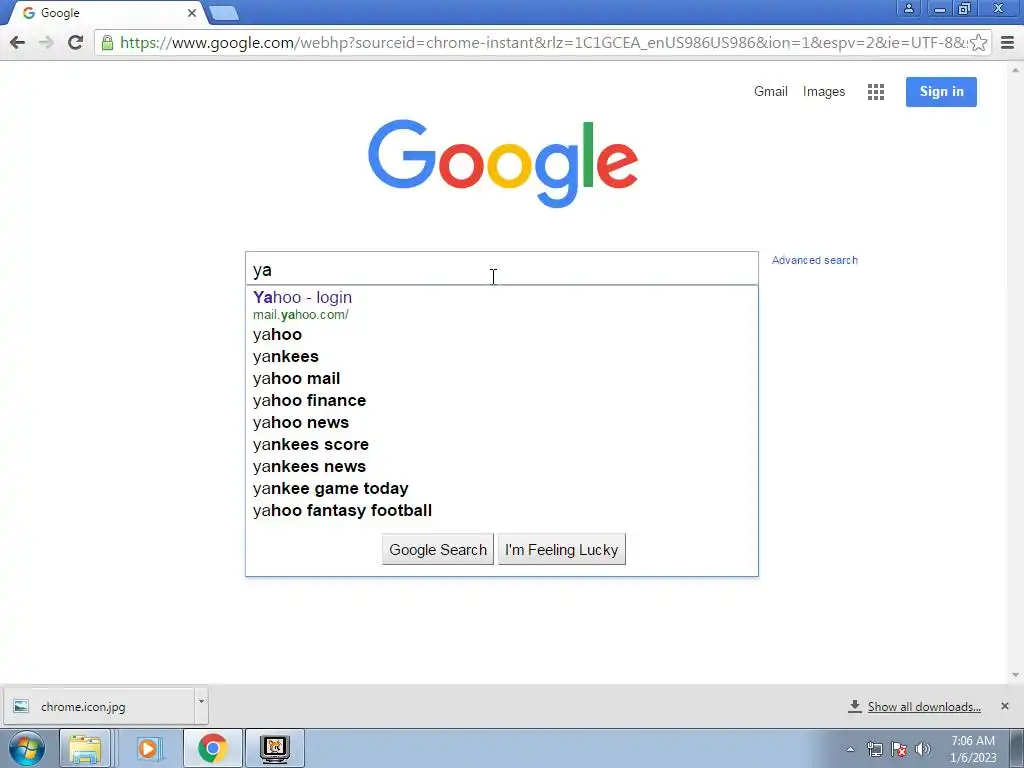Click the Chrome taskbar icon

point(212,748)
